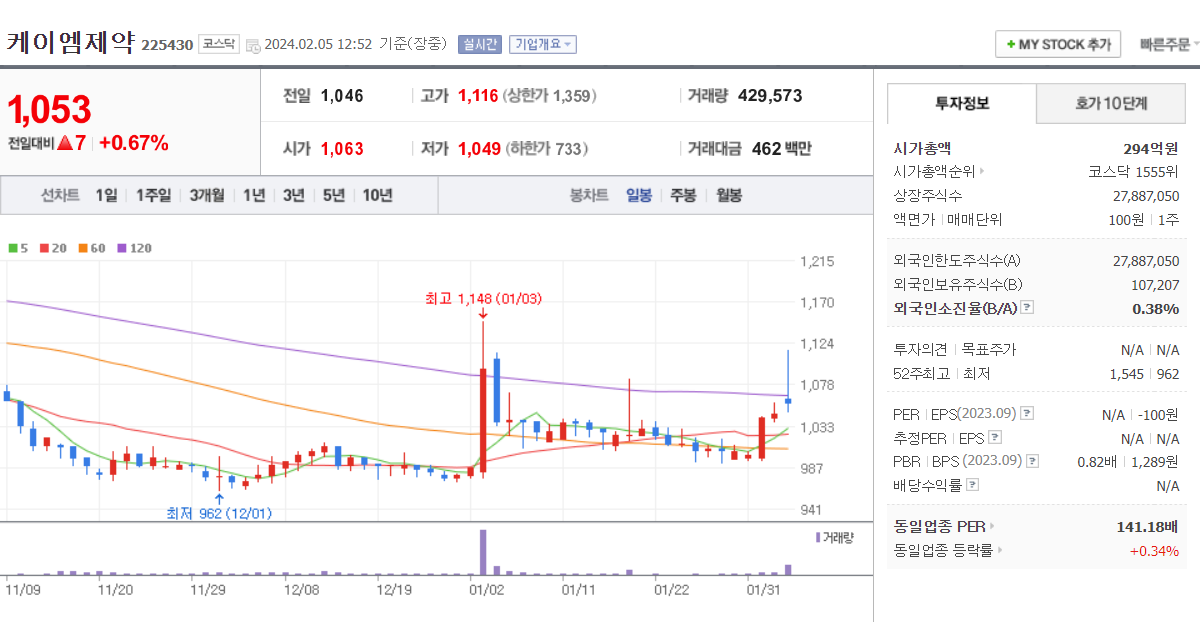The height and width of the screenshot is (622, 1203).
Task: Click the 외국인소진율 value 0.38%
Action: (x=1156, y=308)
